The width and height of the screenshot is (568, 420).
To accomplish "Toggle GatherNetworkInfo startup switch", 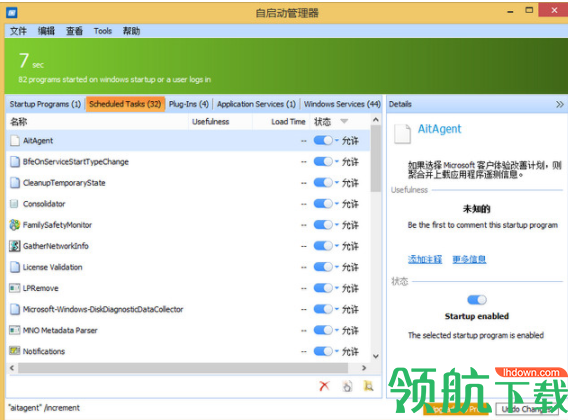I will (x=323, y=246).
